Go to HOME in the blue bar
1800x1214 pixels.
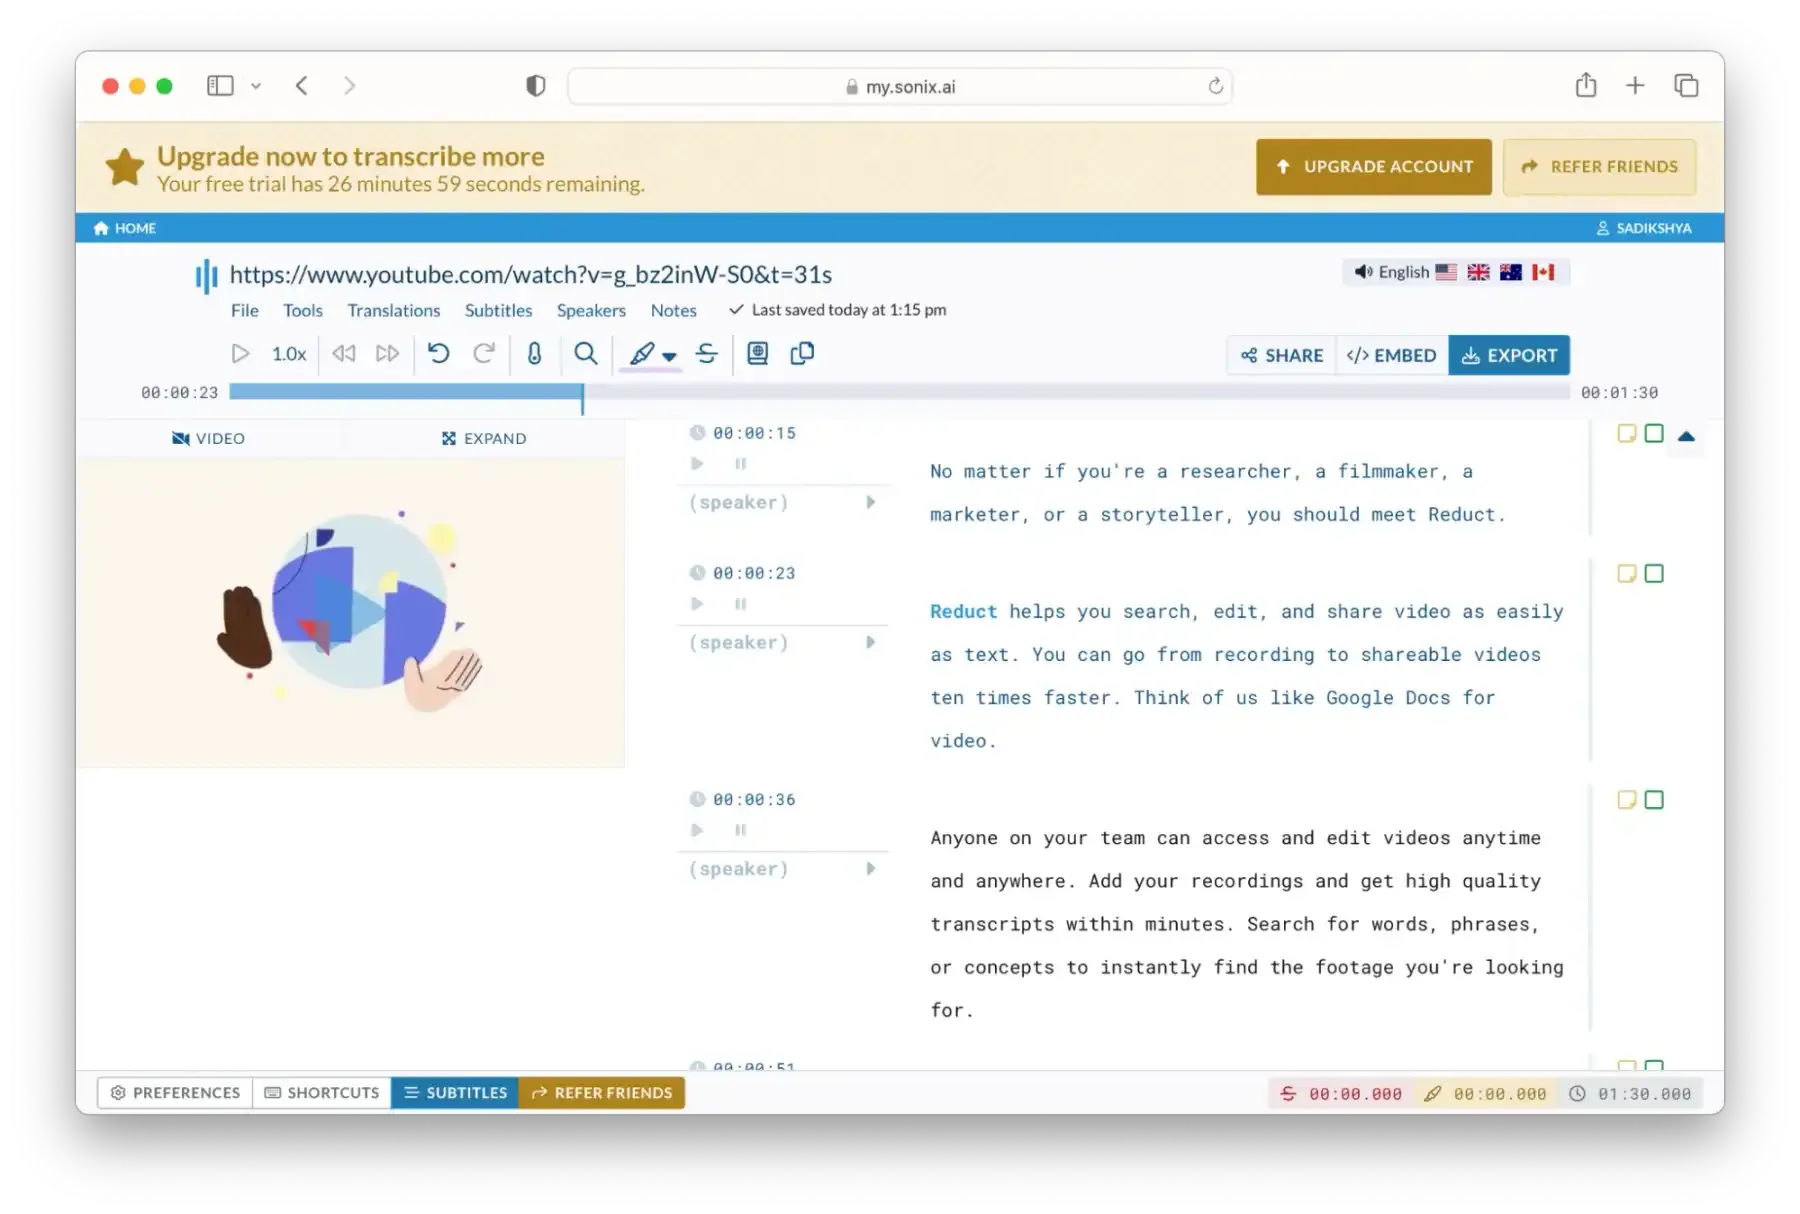[x=125, y=228]
